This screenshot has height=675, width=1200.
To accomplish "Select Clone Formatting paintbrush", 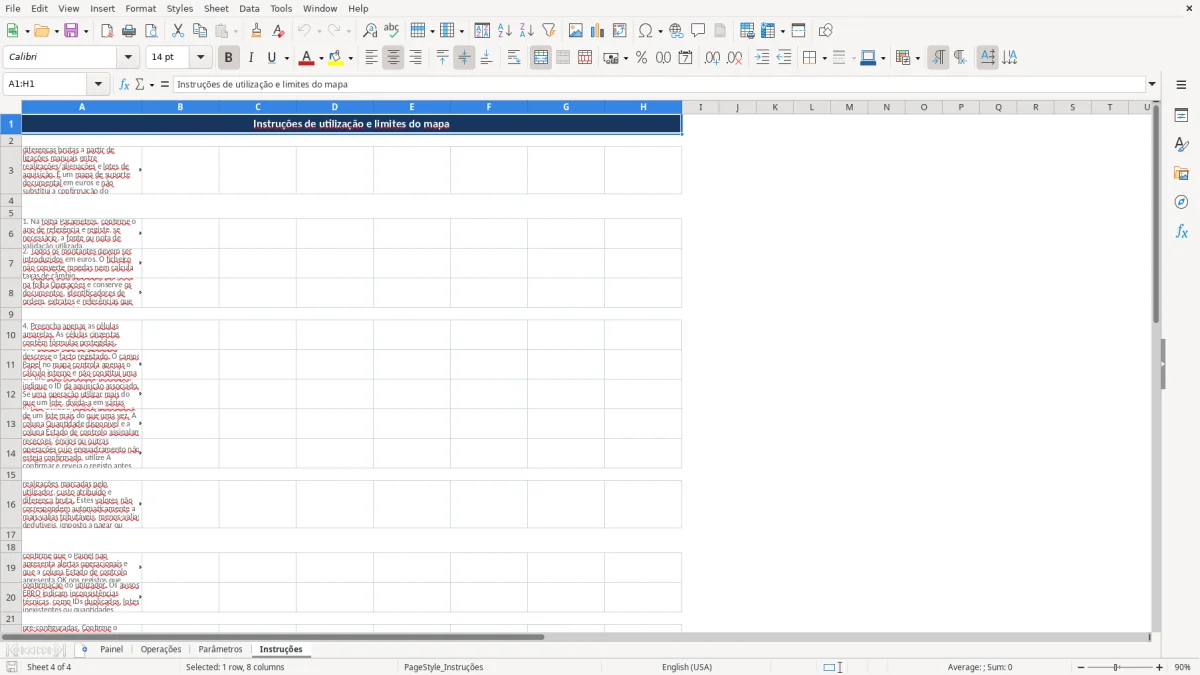I will pos(257,31).
